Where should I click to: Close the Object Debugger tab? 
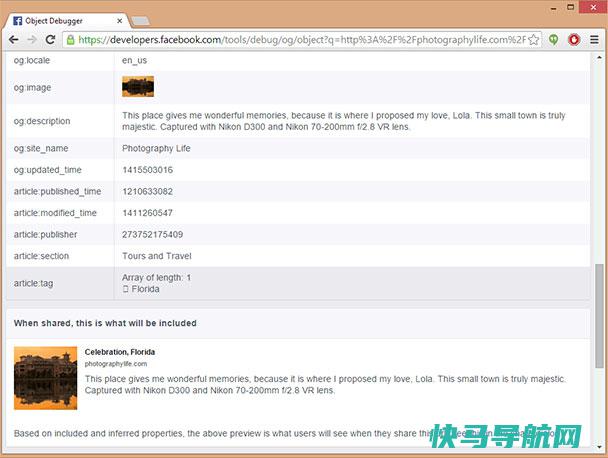click(x=120, y=21)
